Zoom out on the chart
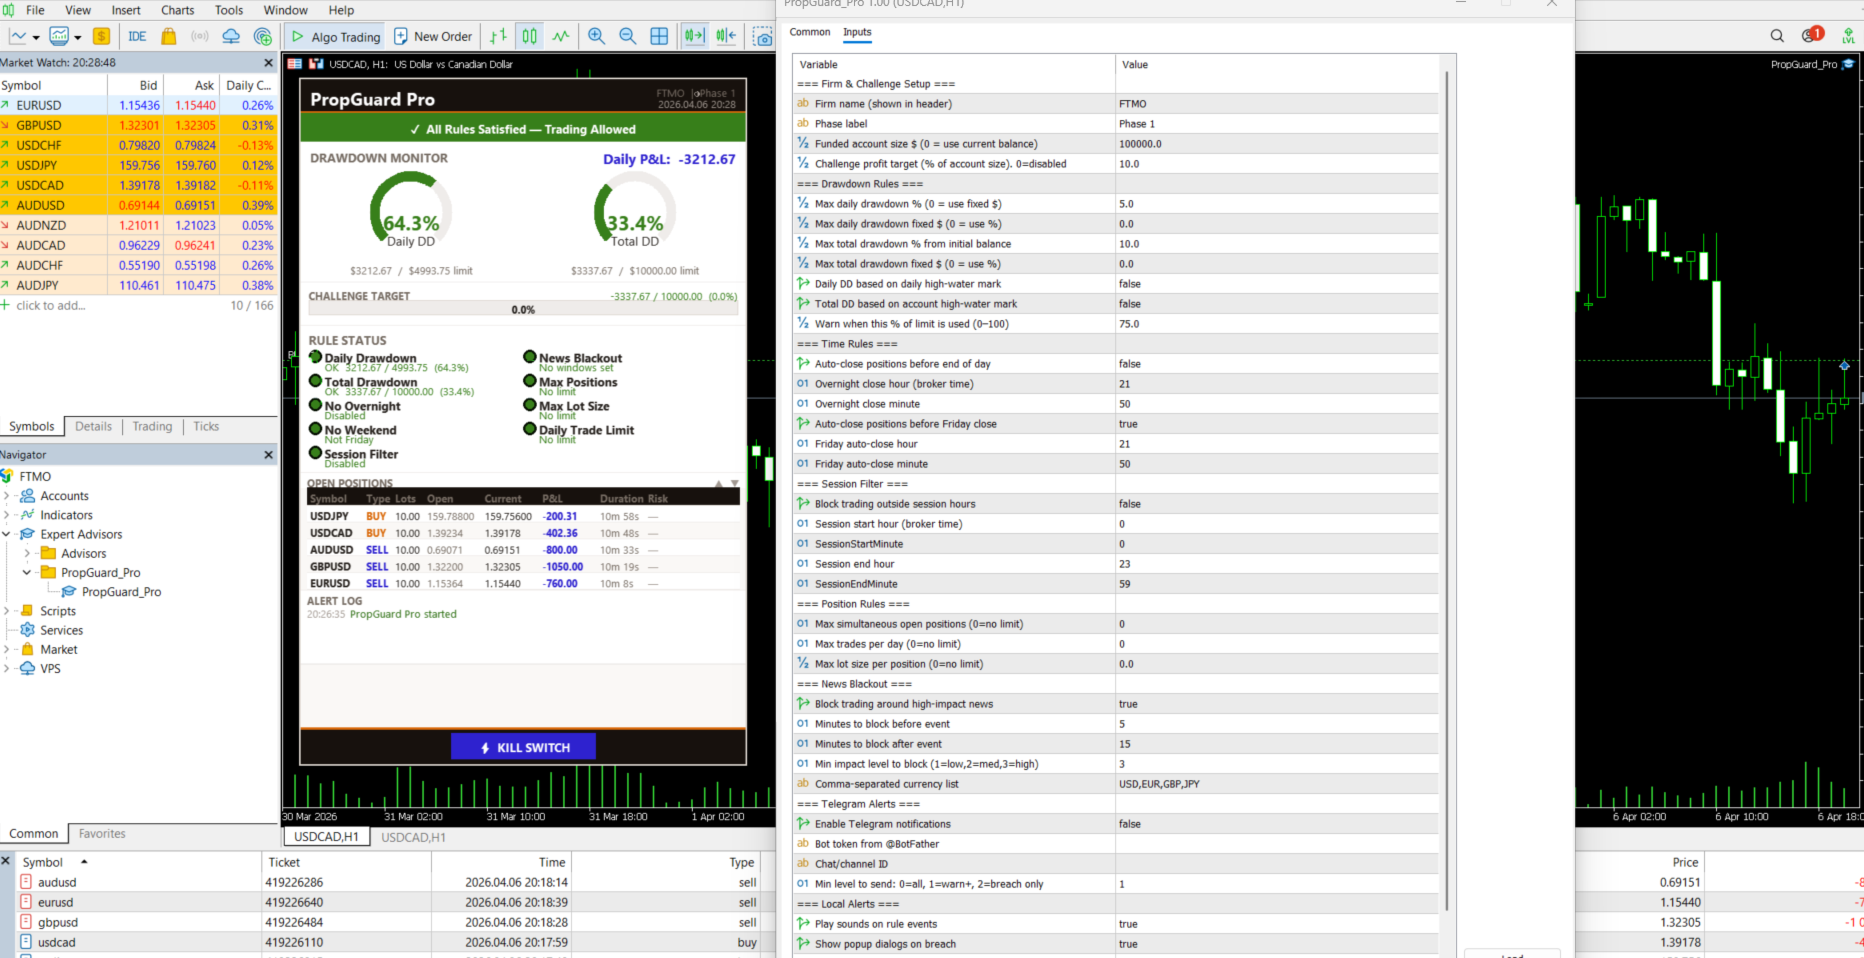Image resolution: width=1864 pixels, height=958 pixels. click(x=628, y=36)
